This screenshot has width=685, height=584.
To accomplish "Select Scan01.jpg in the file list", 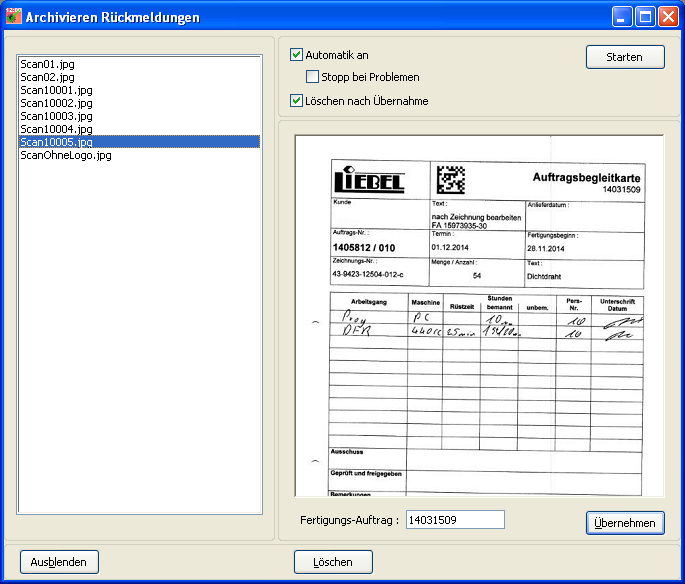I will click(x=47, y=64).
